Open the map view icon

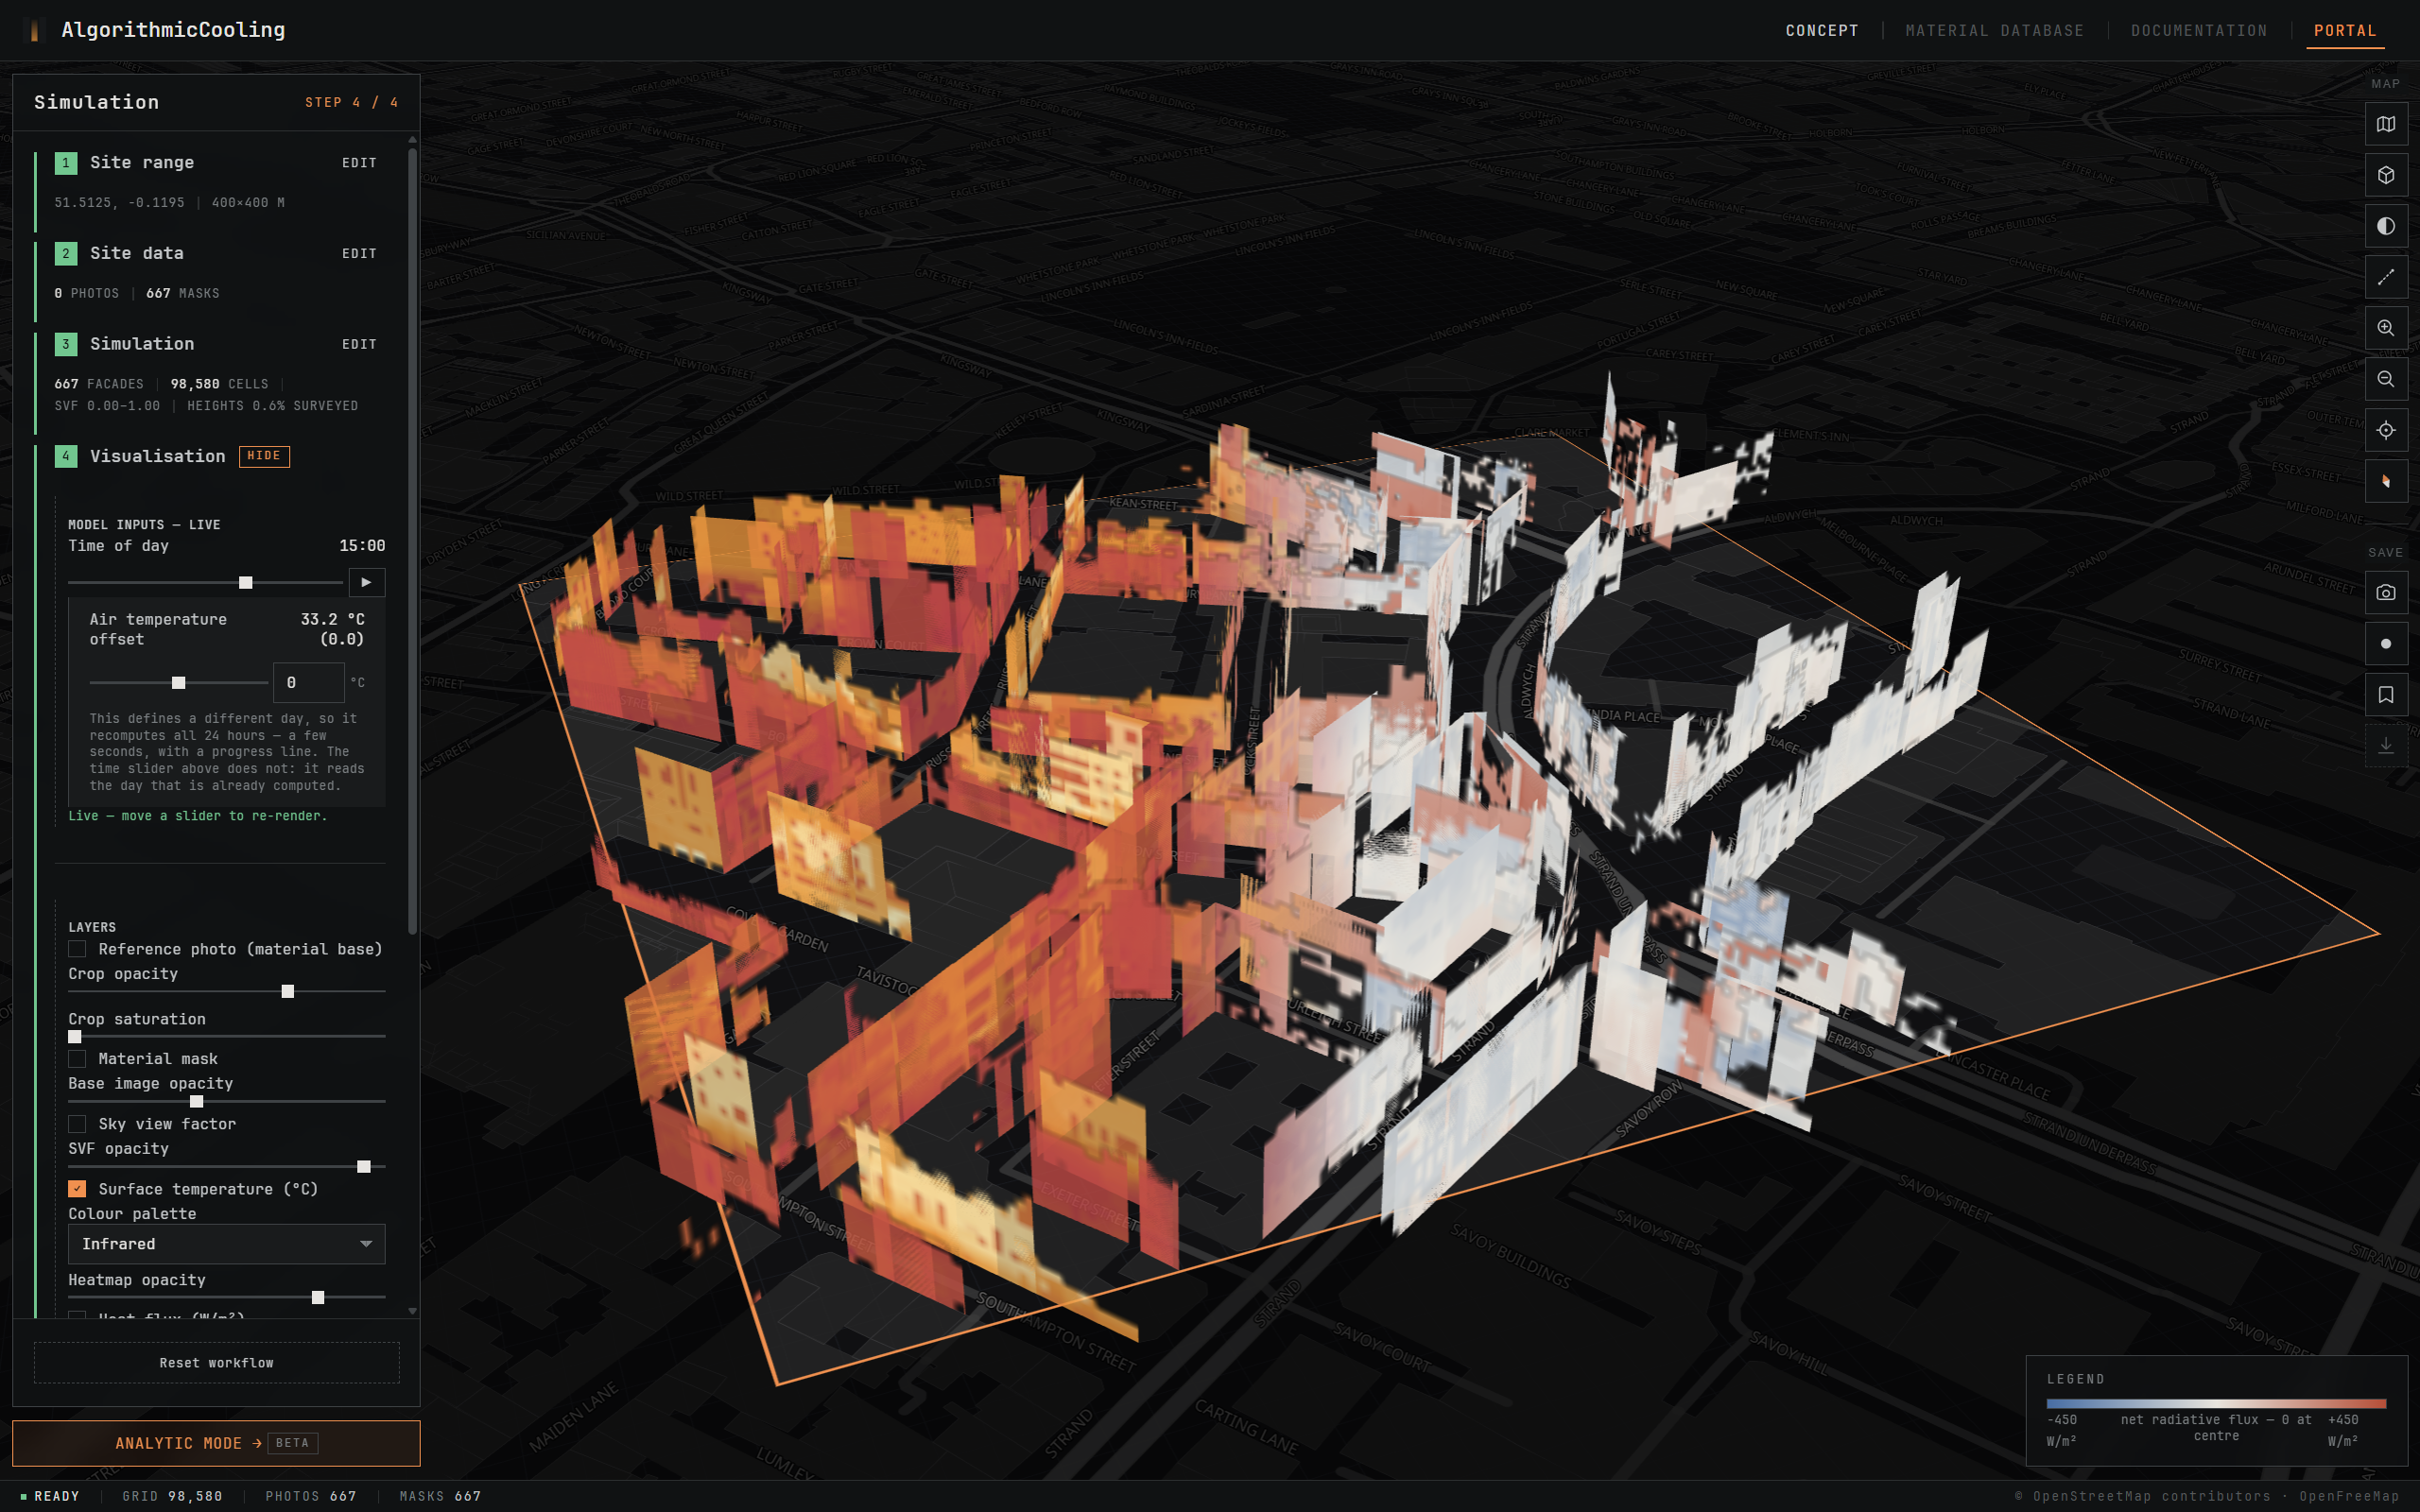pyautogui.click(x=2385, y=125)
